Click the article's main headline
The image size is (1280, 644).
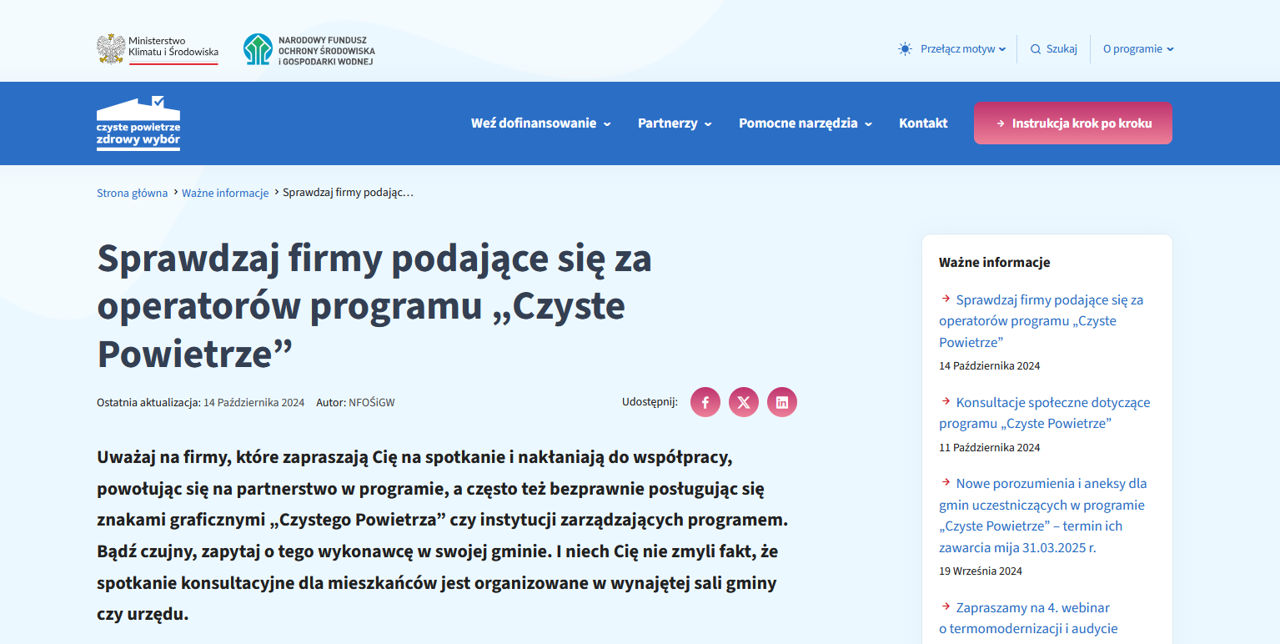[374, 306]
